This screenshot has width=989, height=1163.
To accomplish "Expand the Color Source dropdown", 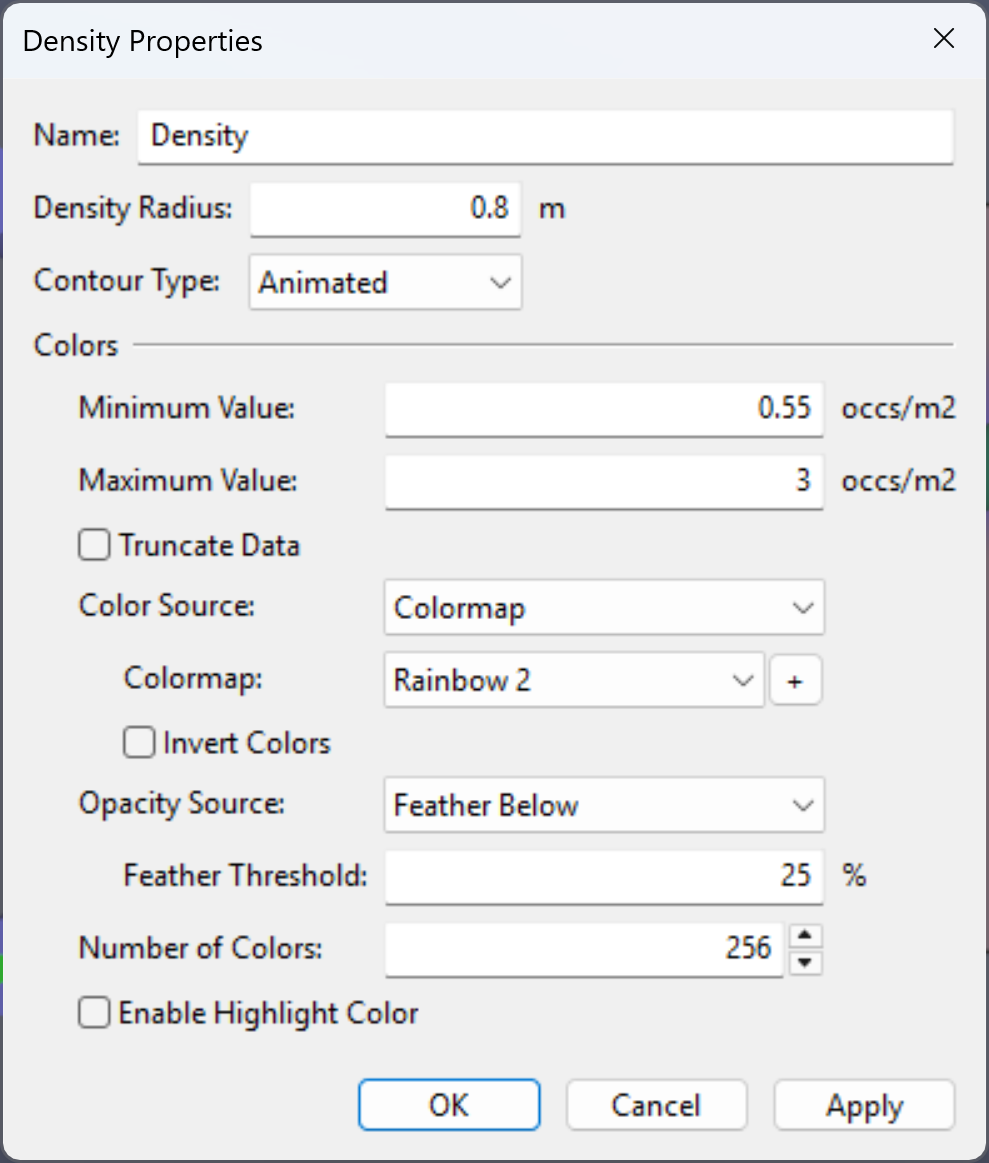I will click(604, 607).
